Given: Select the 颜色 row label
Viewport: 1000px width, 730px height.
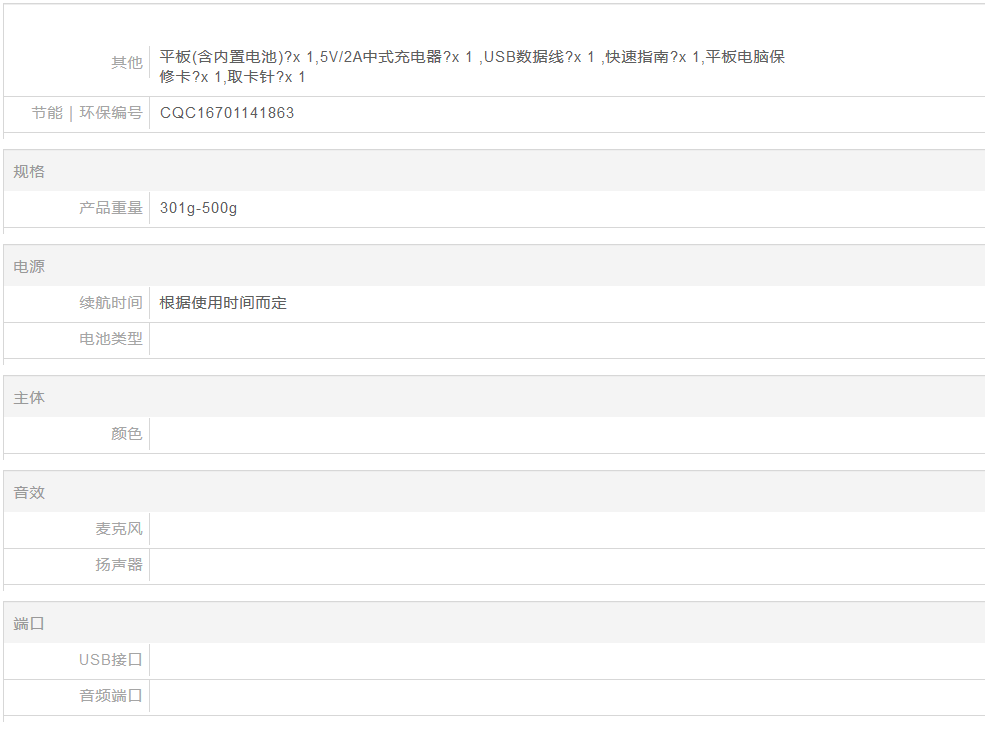Looking at the screenshot, I should tap(126, 434).
